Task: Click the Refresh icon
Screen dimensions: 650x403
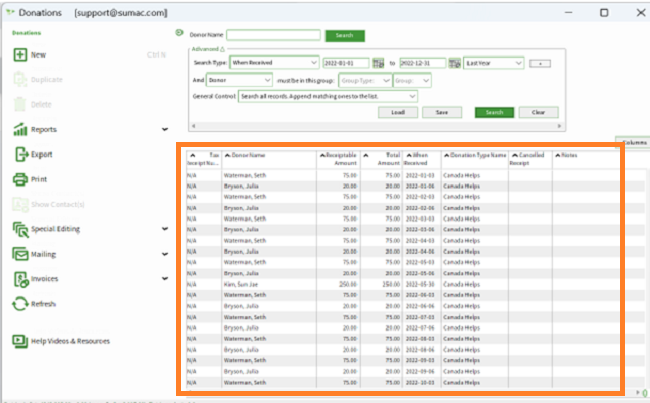Action: coord(20,303)
